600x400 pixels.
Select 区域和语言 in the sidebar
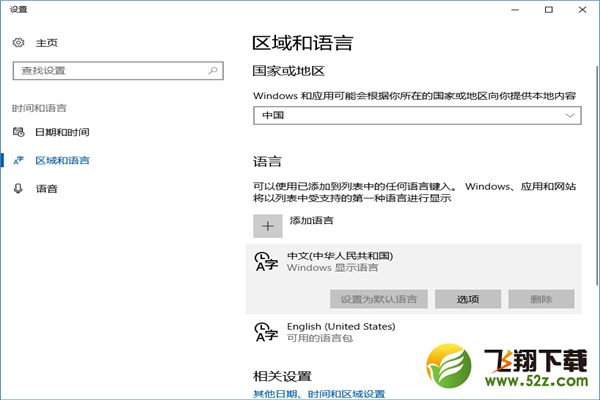[62, 160]
